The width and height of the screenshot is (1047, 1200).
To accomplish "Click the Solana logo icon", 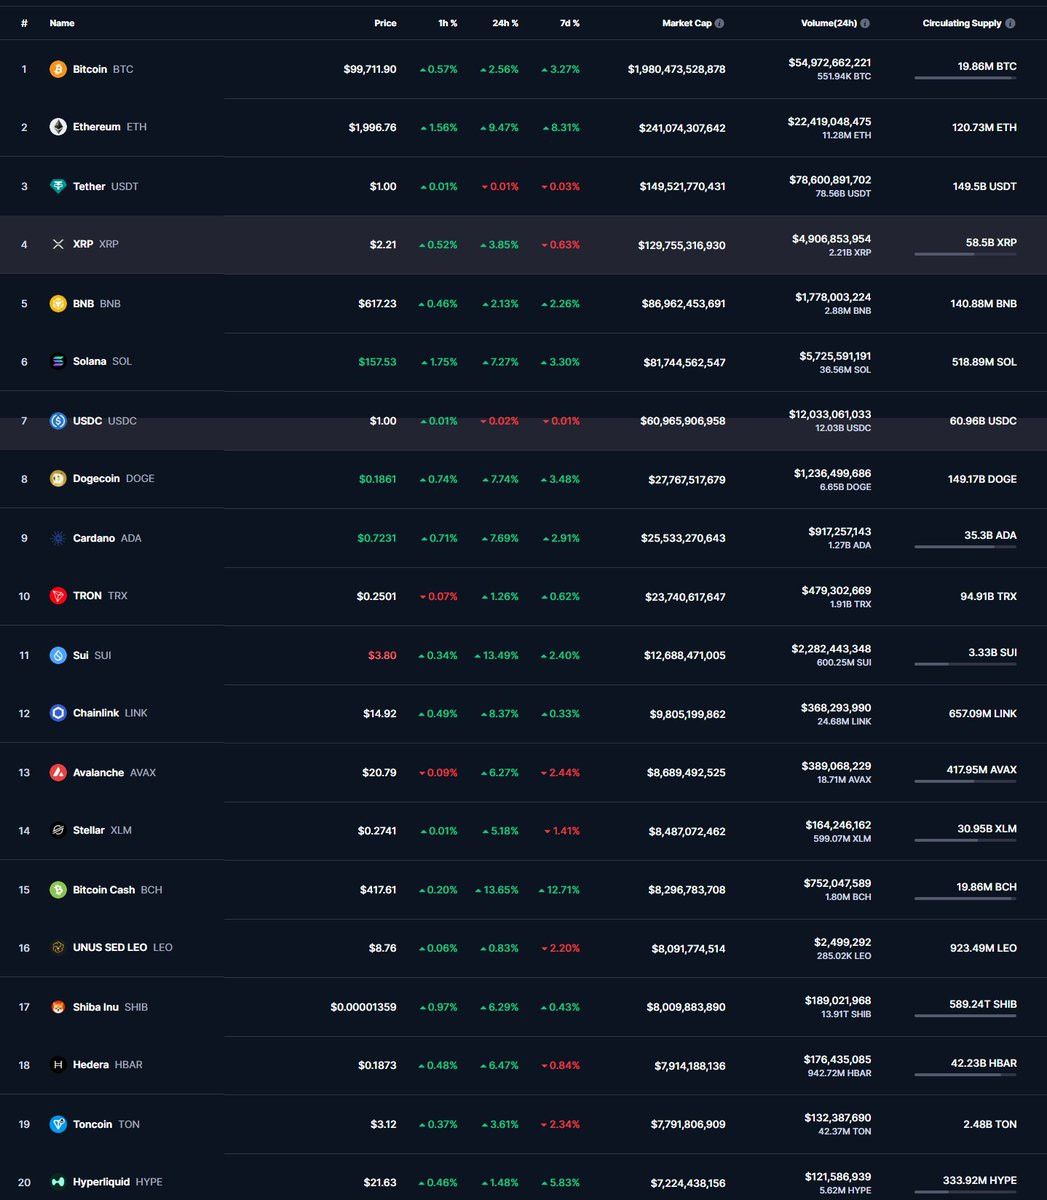I will [58, 361].
